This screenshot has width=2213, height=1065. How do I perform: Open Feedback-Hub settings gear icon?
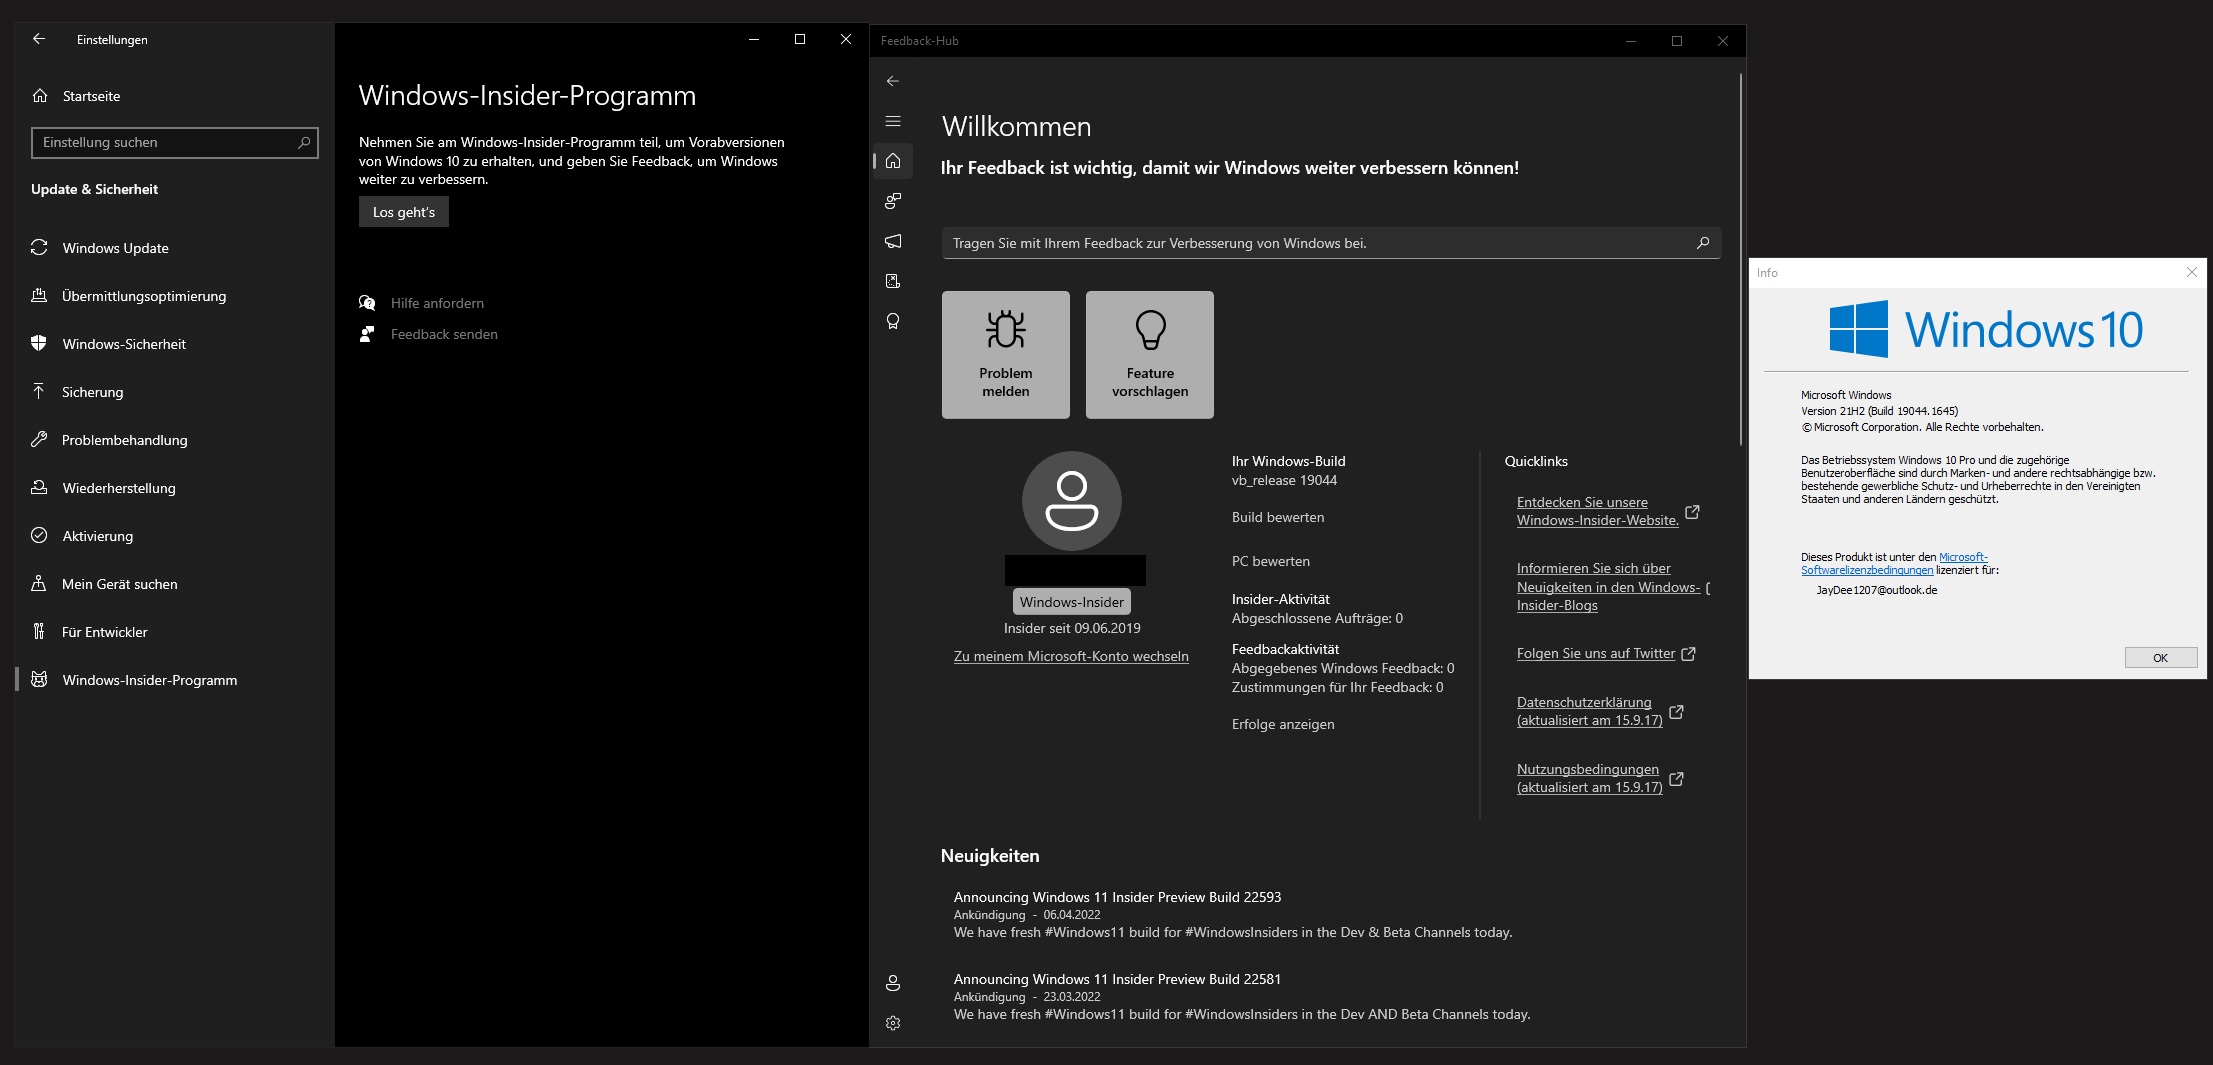coord(893,1023)
